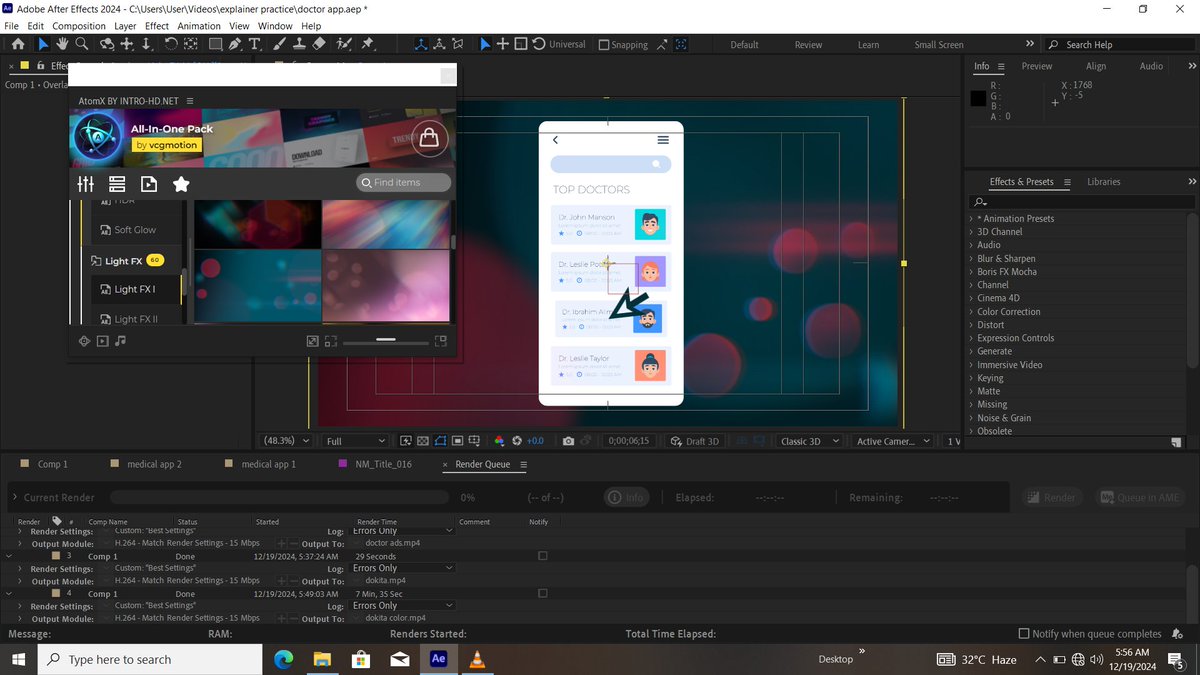Open VLC media player from taskbar
The image size is (1200, 675).
click(x=477, y=659)
